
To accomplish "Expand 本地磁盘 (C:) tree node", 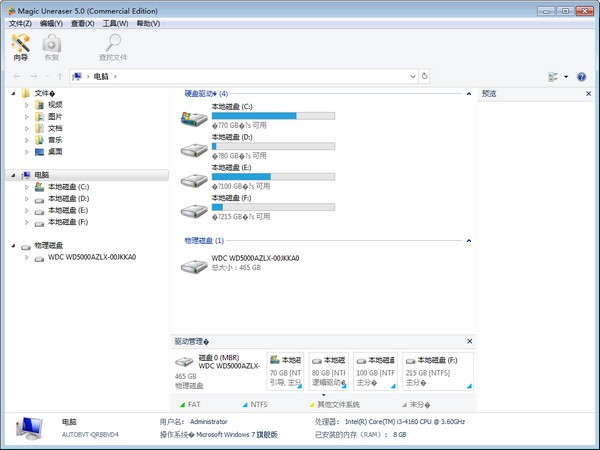I will pyautogui.click(x=26, y=187).
